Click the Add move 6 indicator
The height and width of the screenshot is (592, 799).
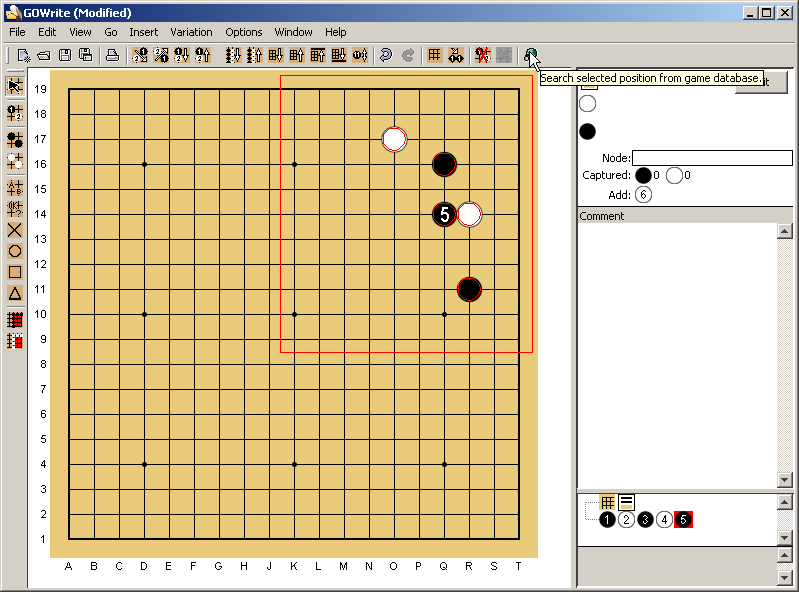click(643, 195)
